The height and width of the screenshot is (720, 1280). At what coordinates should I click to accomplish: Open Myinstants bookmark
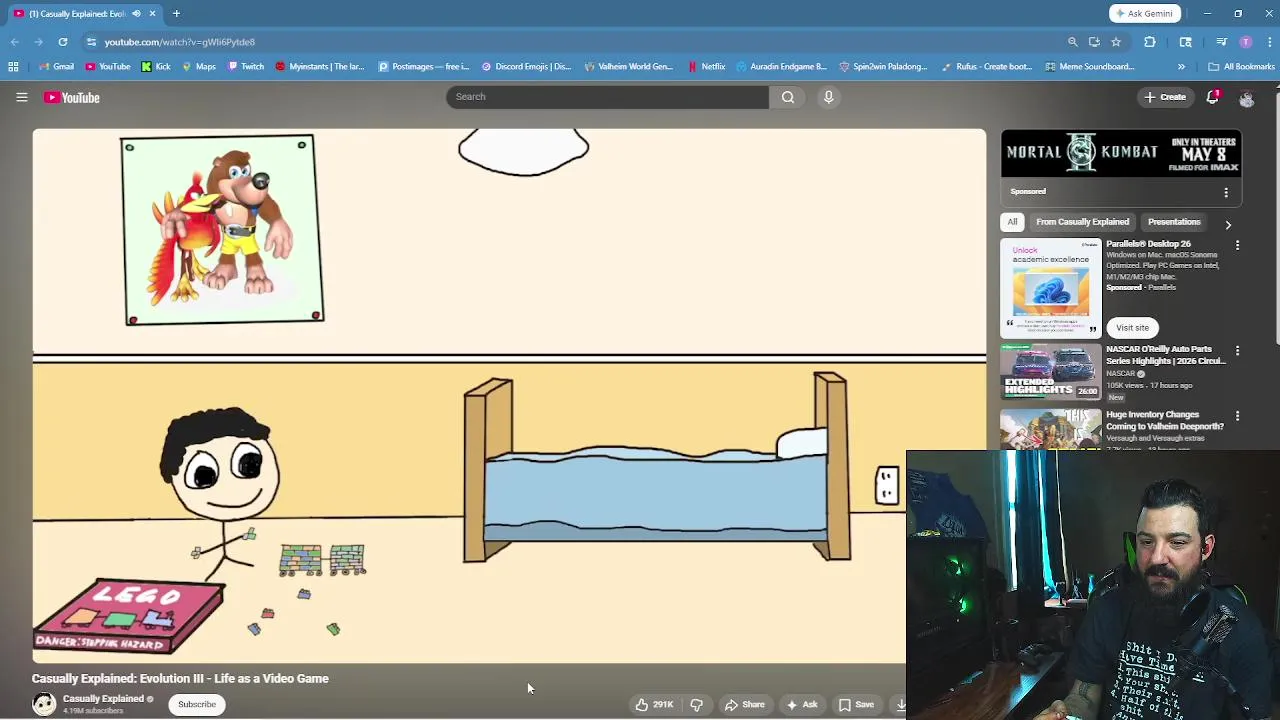click(x=319, y=66)
